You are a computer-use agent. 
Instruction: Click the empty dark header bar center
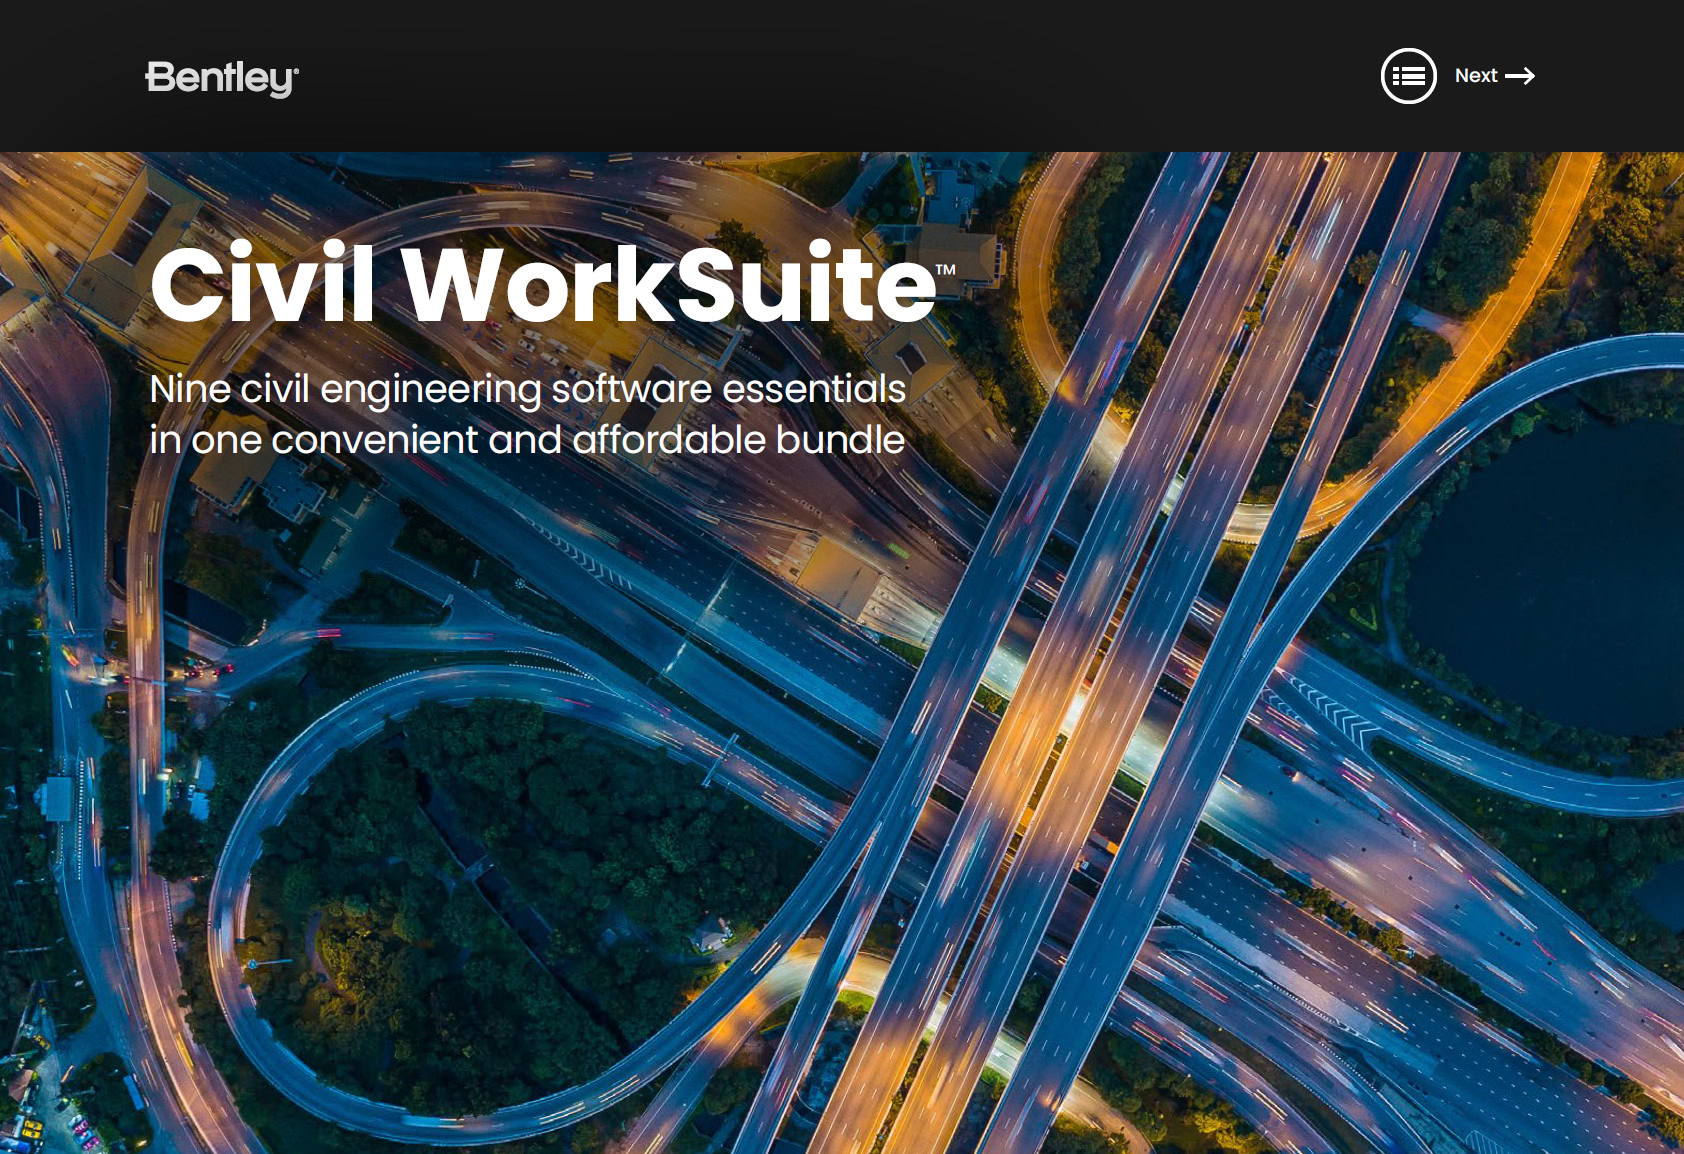[x=840, y=76]
